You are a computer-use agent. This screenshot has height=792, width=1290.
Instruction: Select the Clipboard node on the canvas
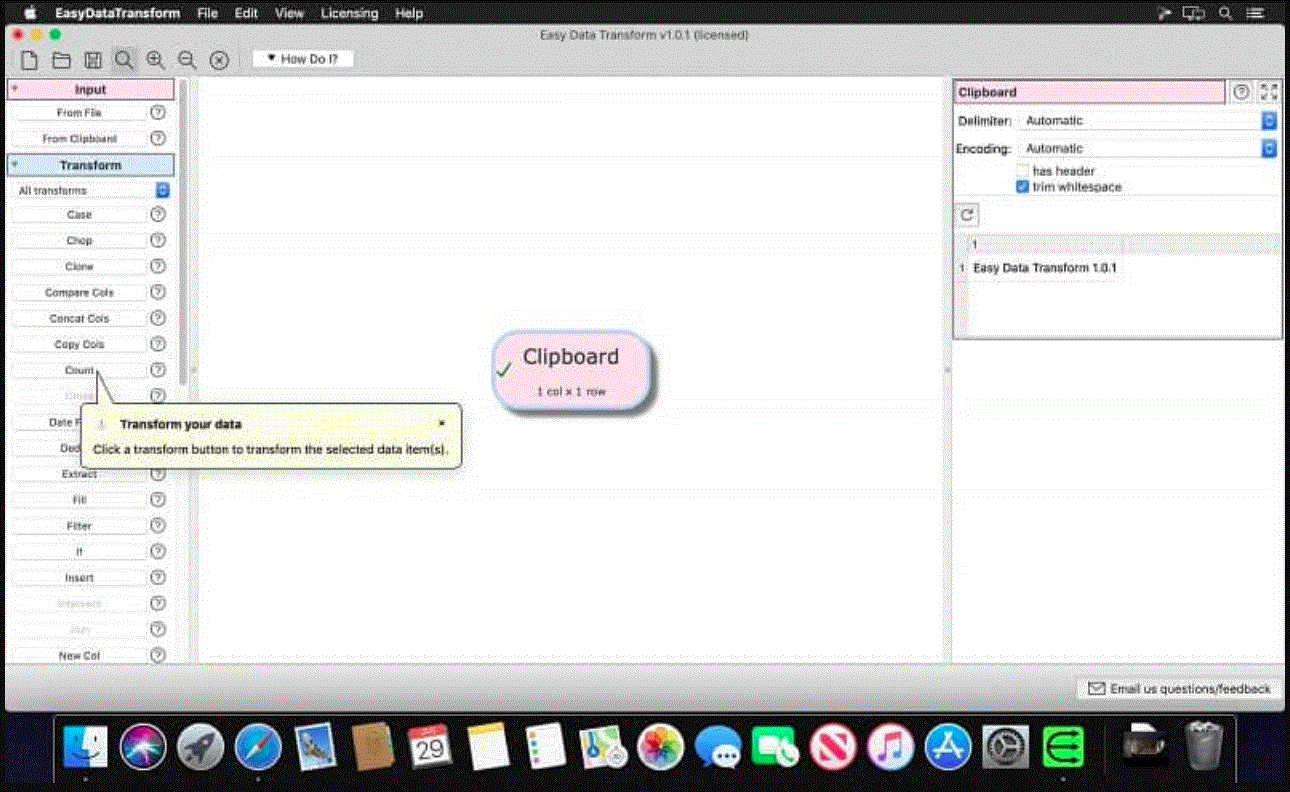point(572,370)
